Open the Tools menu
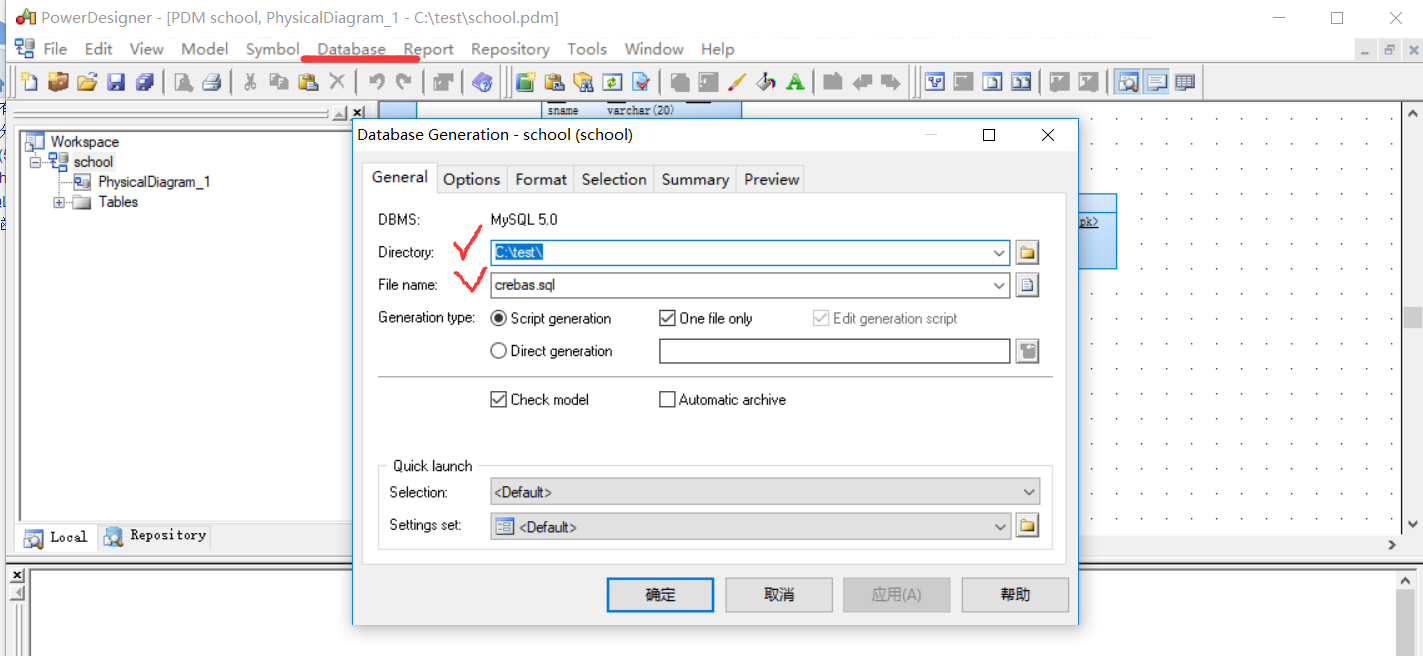1423x656 pixels. tap(587, 49)
